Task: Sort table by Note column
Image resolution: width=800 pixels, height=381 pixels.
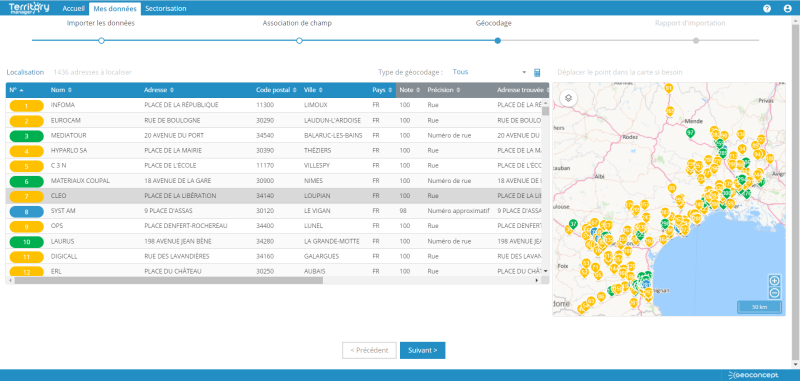Action: [x=409, y=90]
